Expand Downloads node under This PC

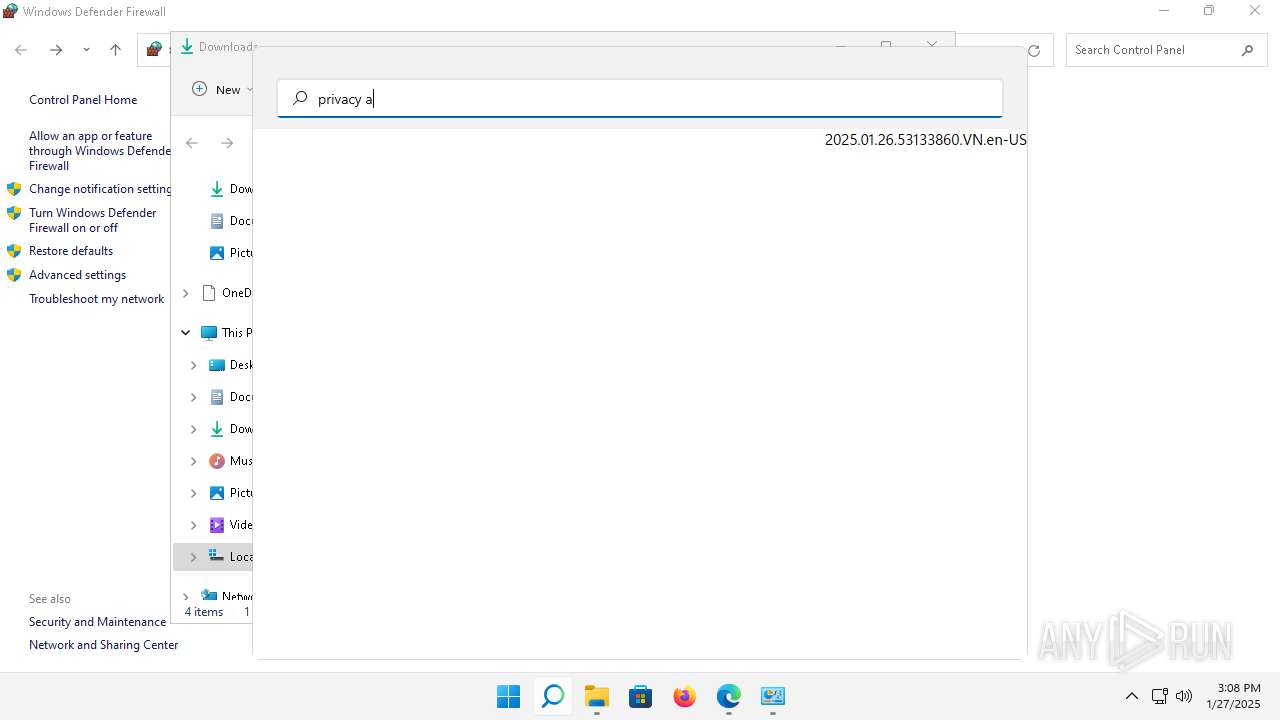tap(194, 429)
